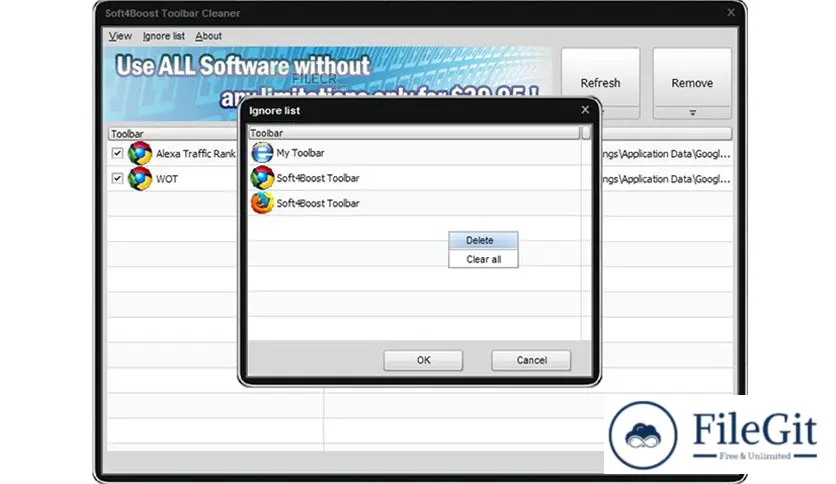Click the WOT row Application Data path
The image size is (836, 484).
click(666, 179)
